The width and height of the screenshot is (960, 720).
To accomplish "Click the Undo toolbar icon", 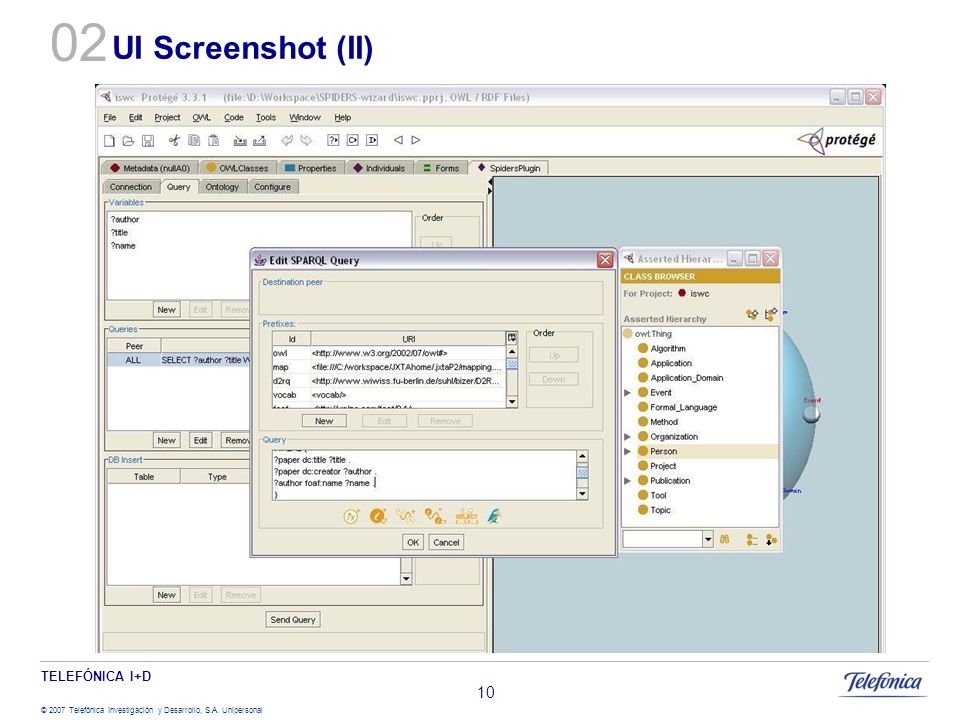I will 287,141.
